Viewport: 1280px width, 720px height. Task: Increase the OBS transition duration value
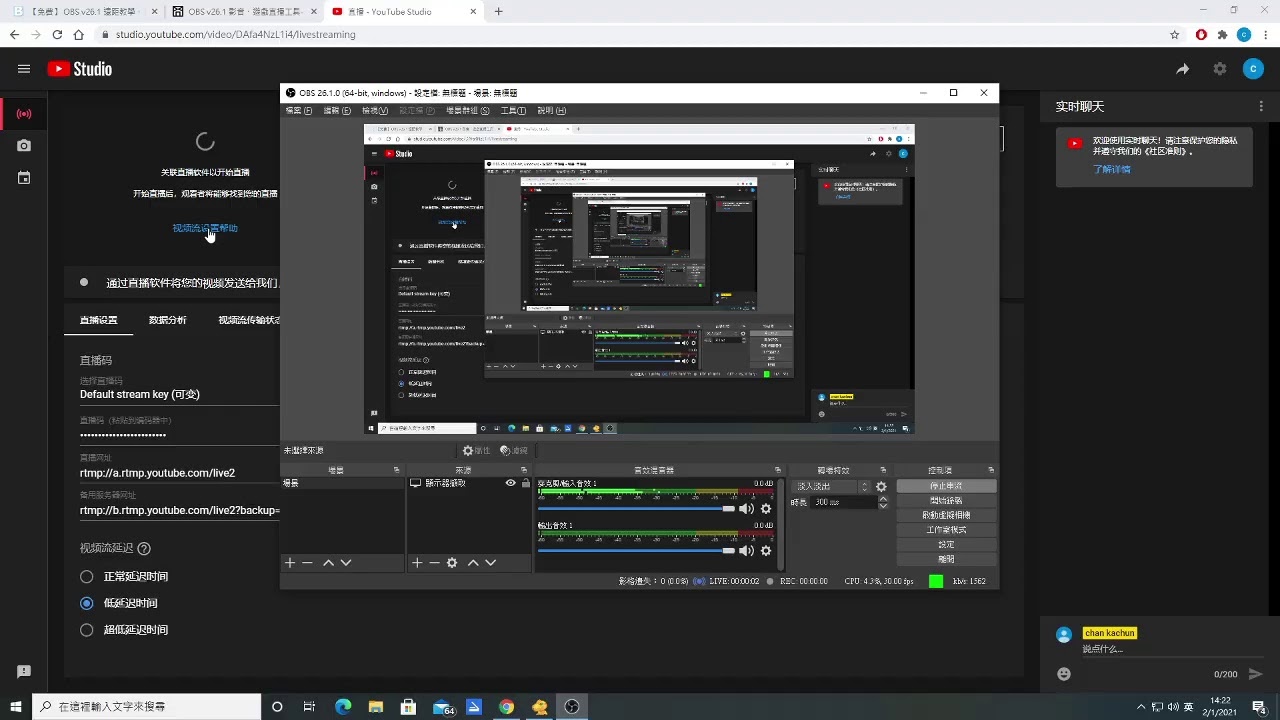click(883, 498)
